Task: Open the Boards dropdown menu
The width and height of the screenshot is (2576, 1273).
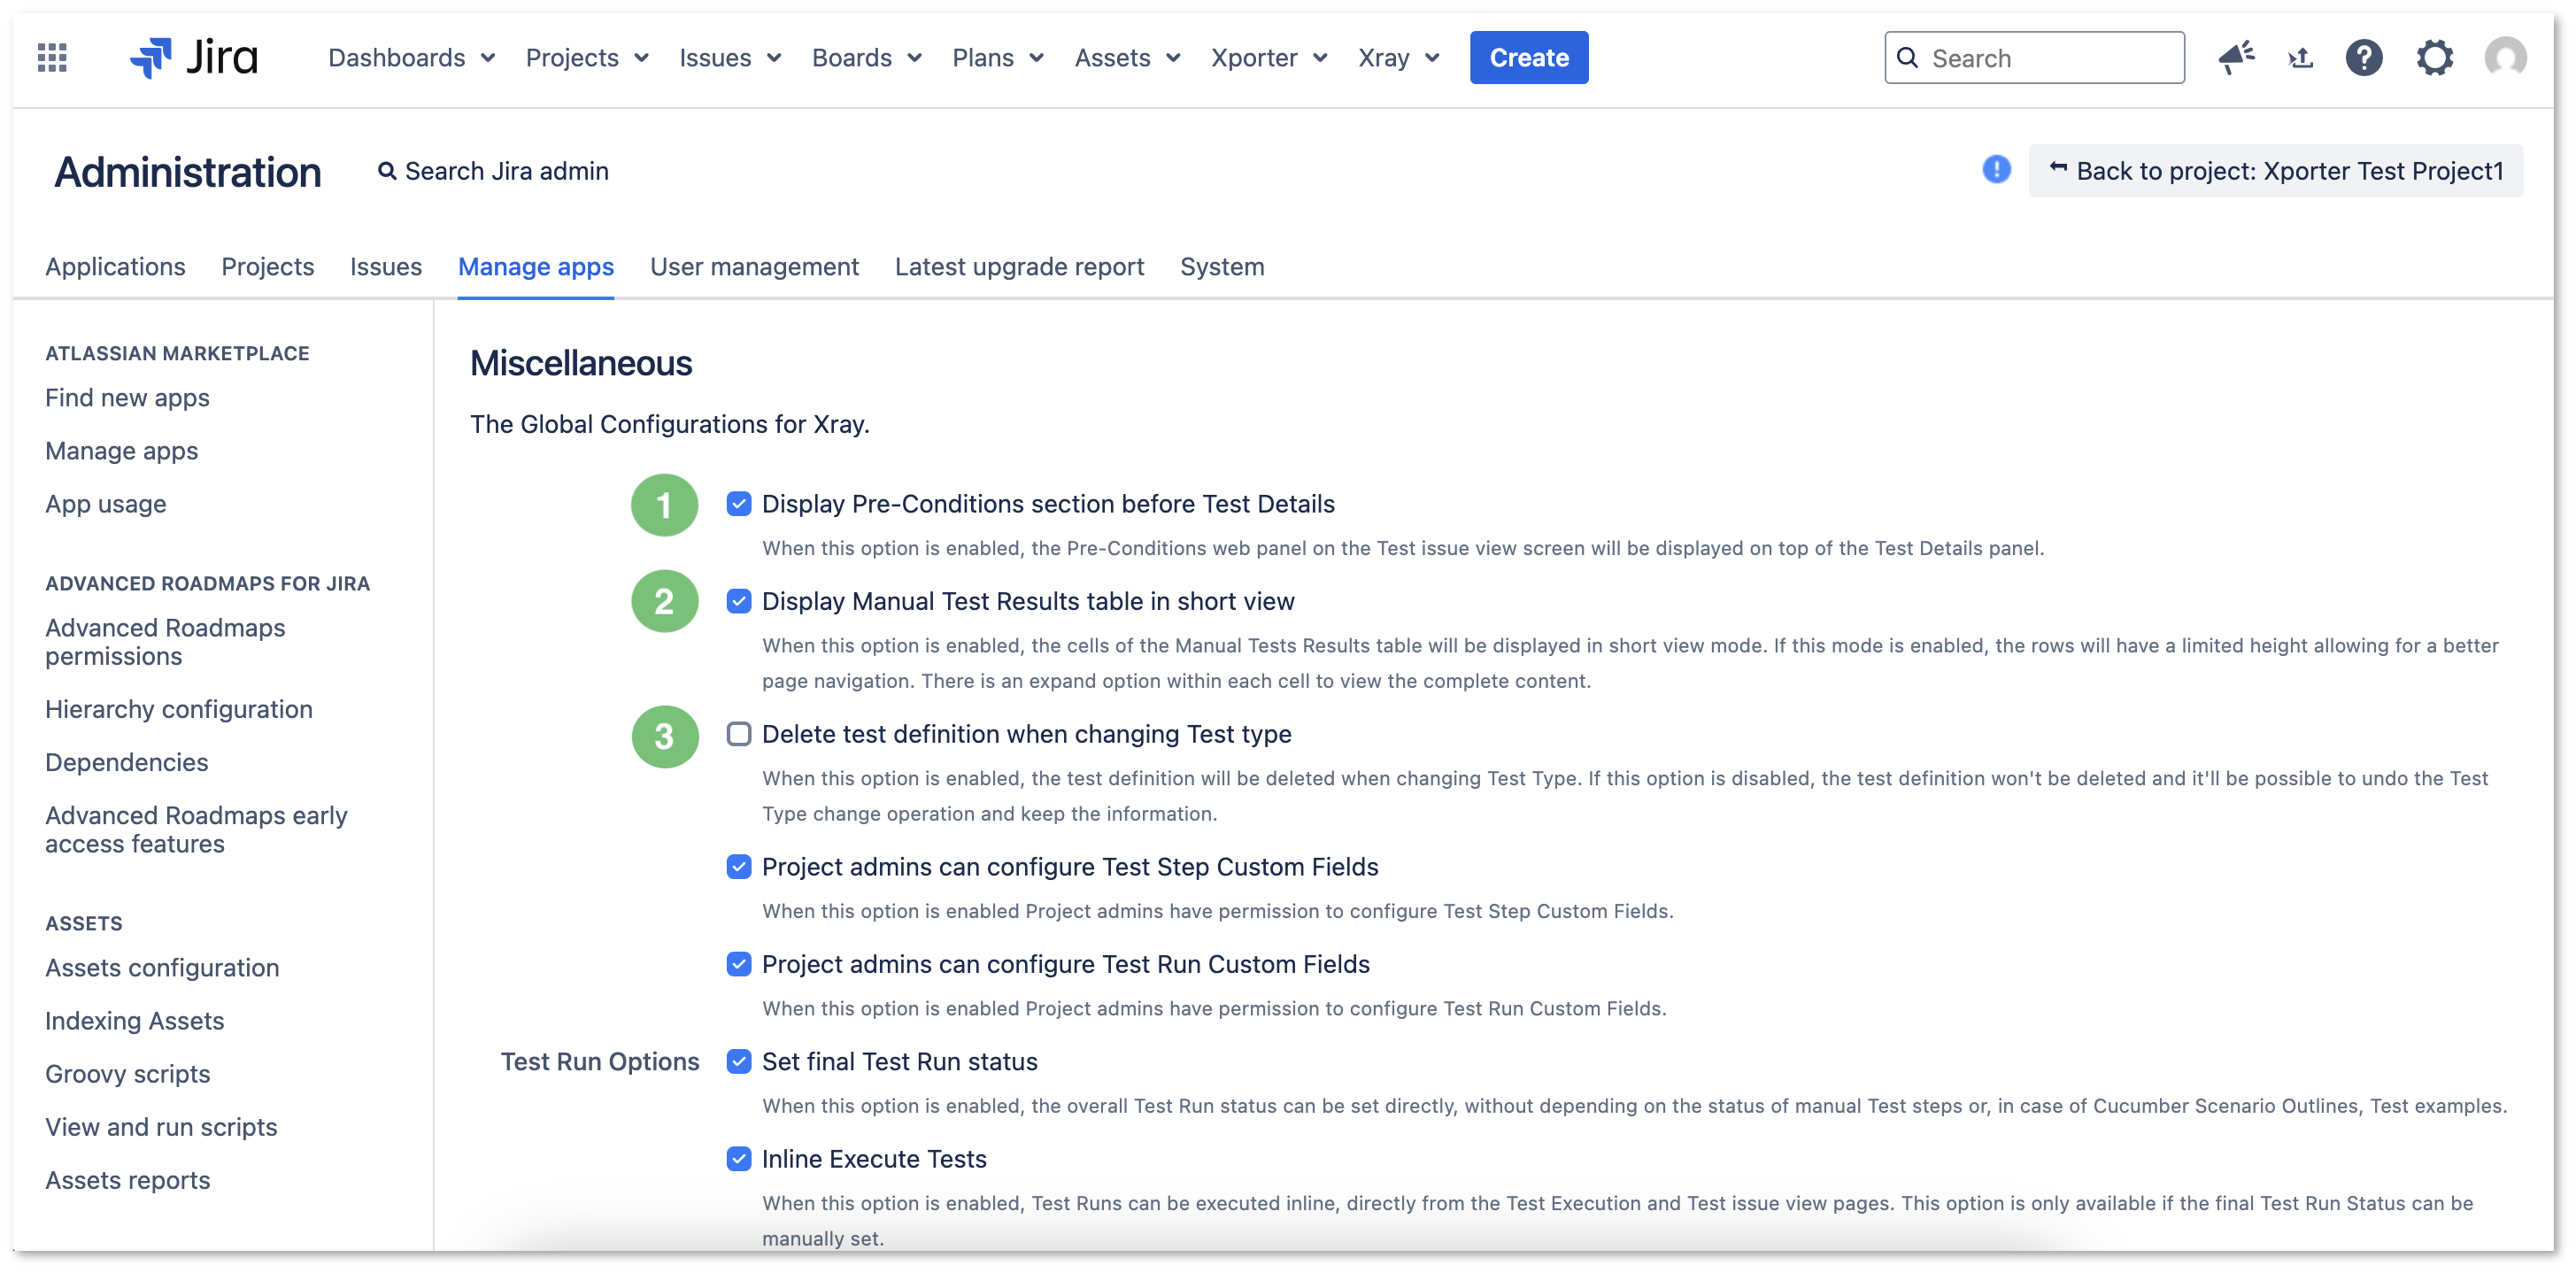Action: click(x=866, y=57)
